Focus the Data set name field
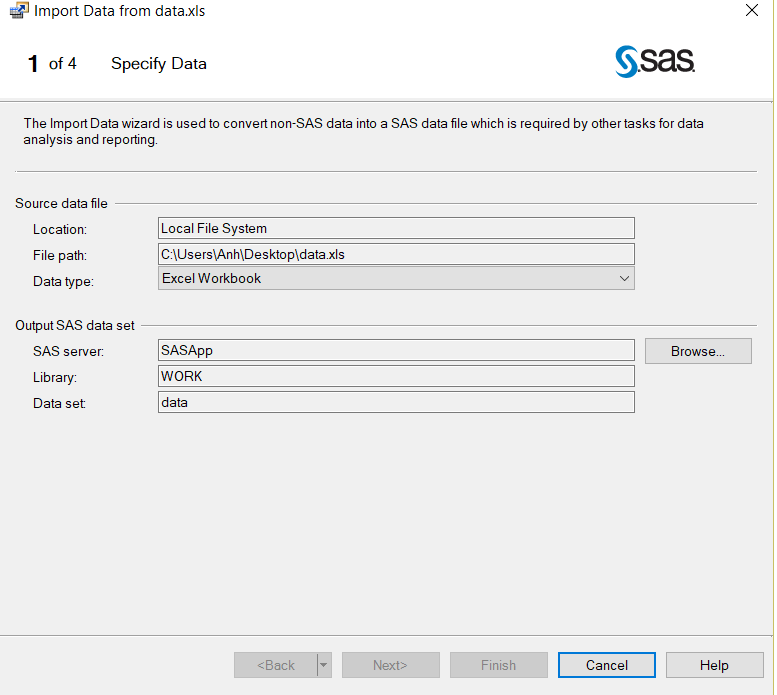 (x=396, y=402)
